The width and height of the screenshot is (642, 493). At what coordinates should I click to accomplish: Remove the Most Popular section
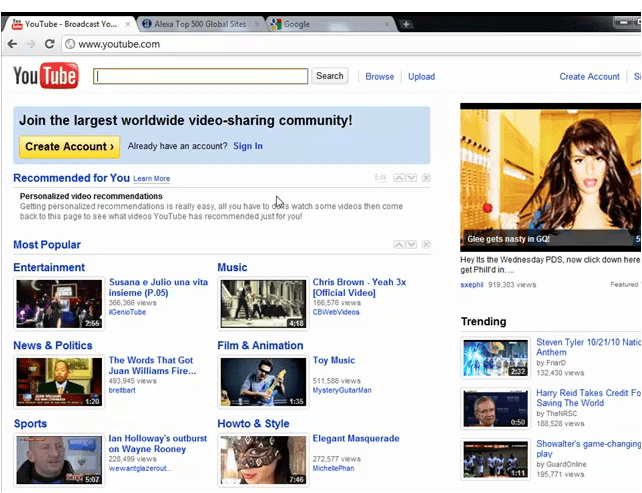click(x=426, y=244)
